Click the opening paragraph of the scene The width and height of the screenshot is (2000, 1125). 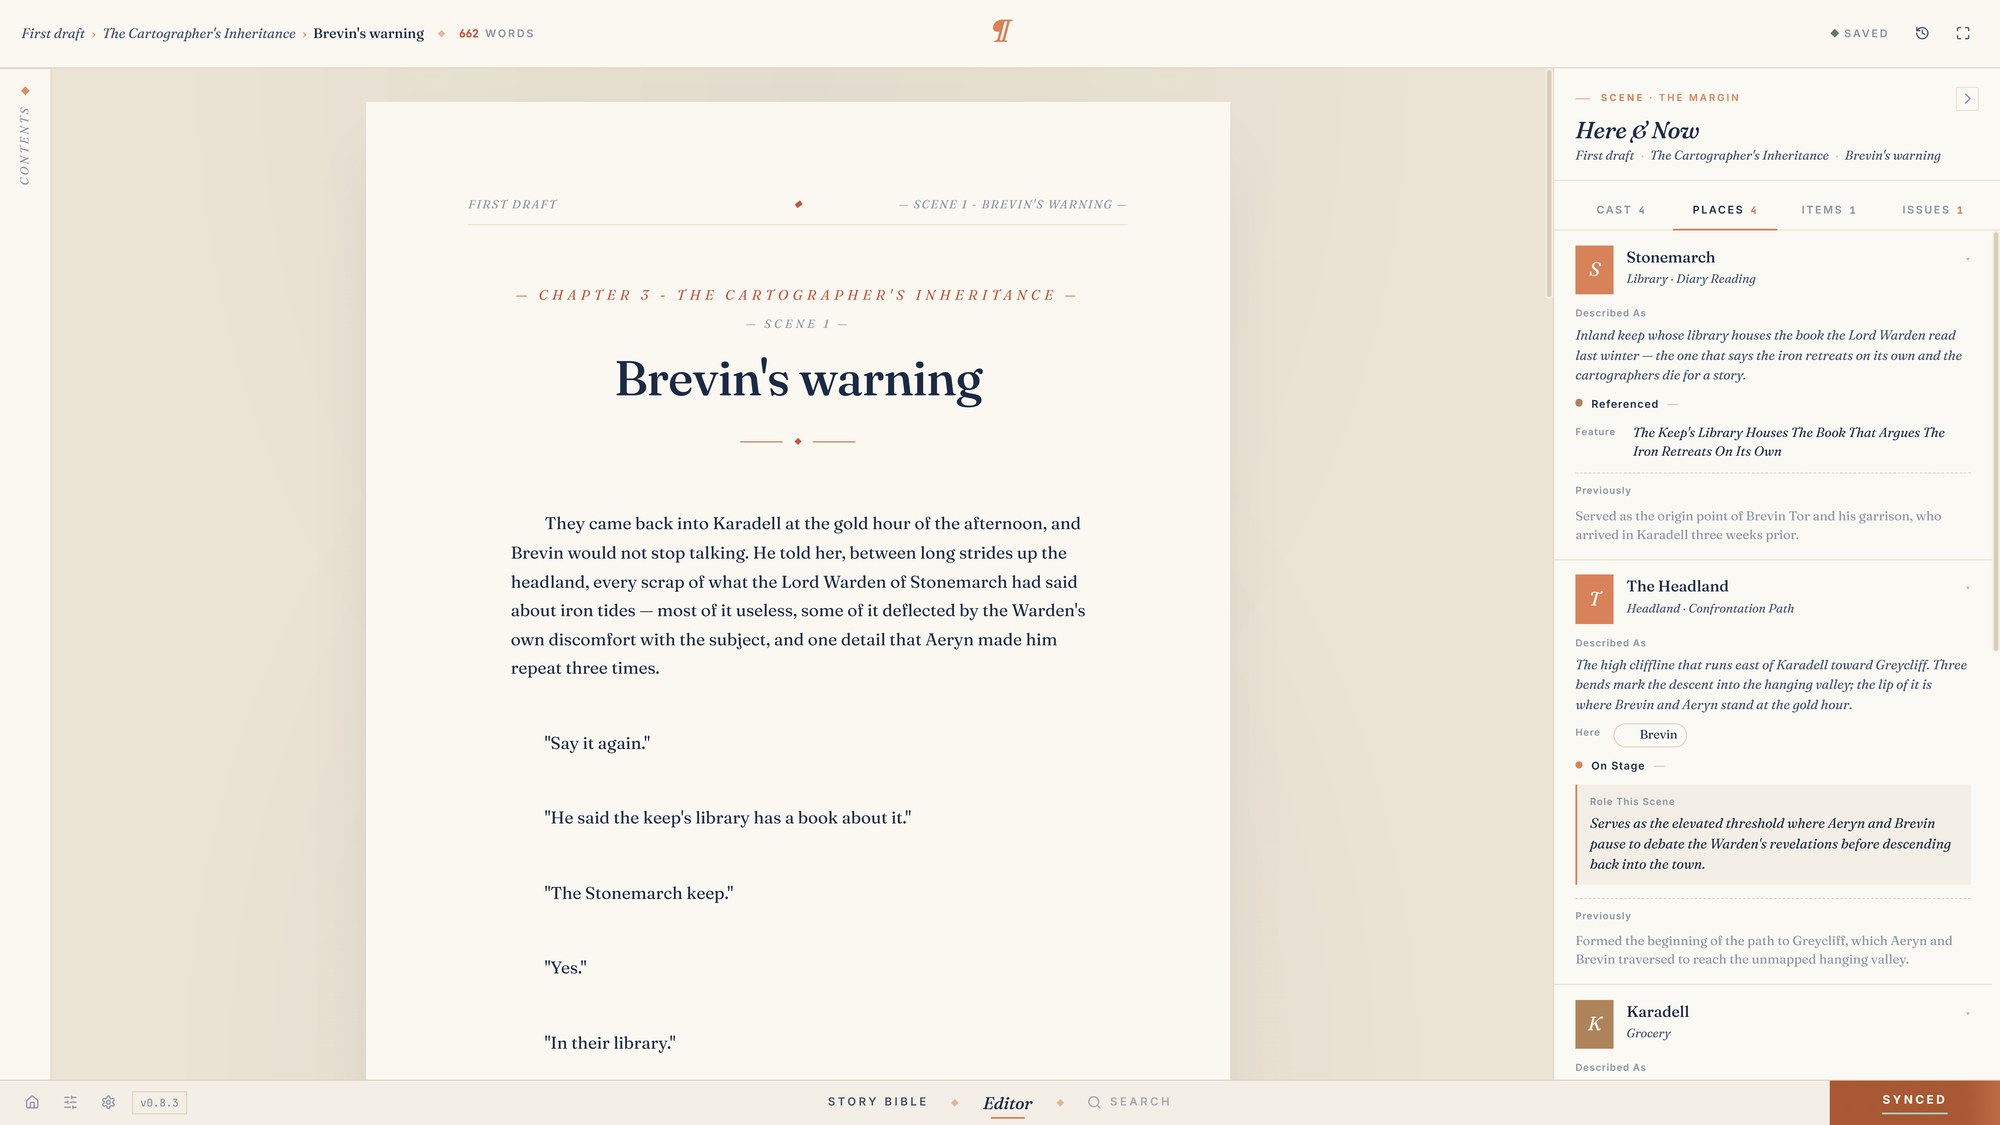click(x=798, y=596)
